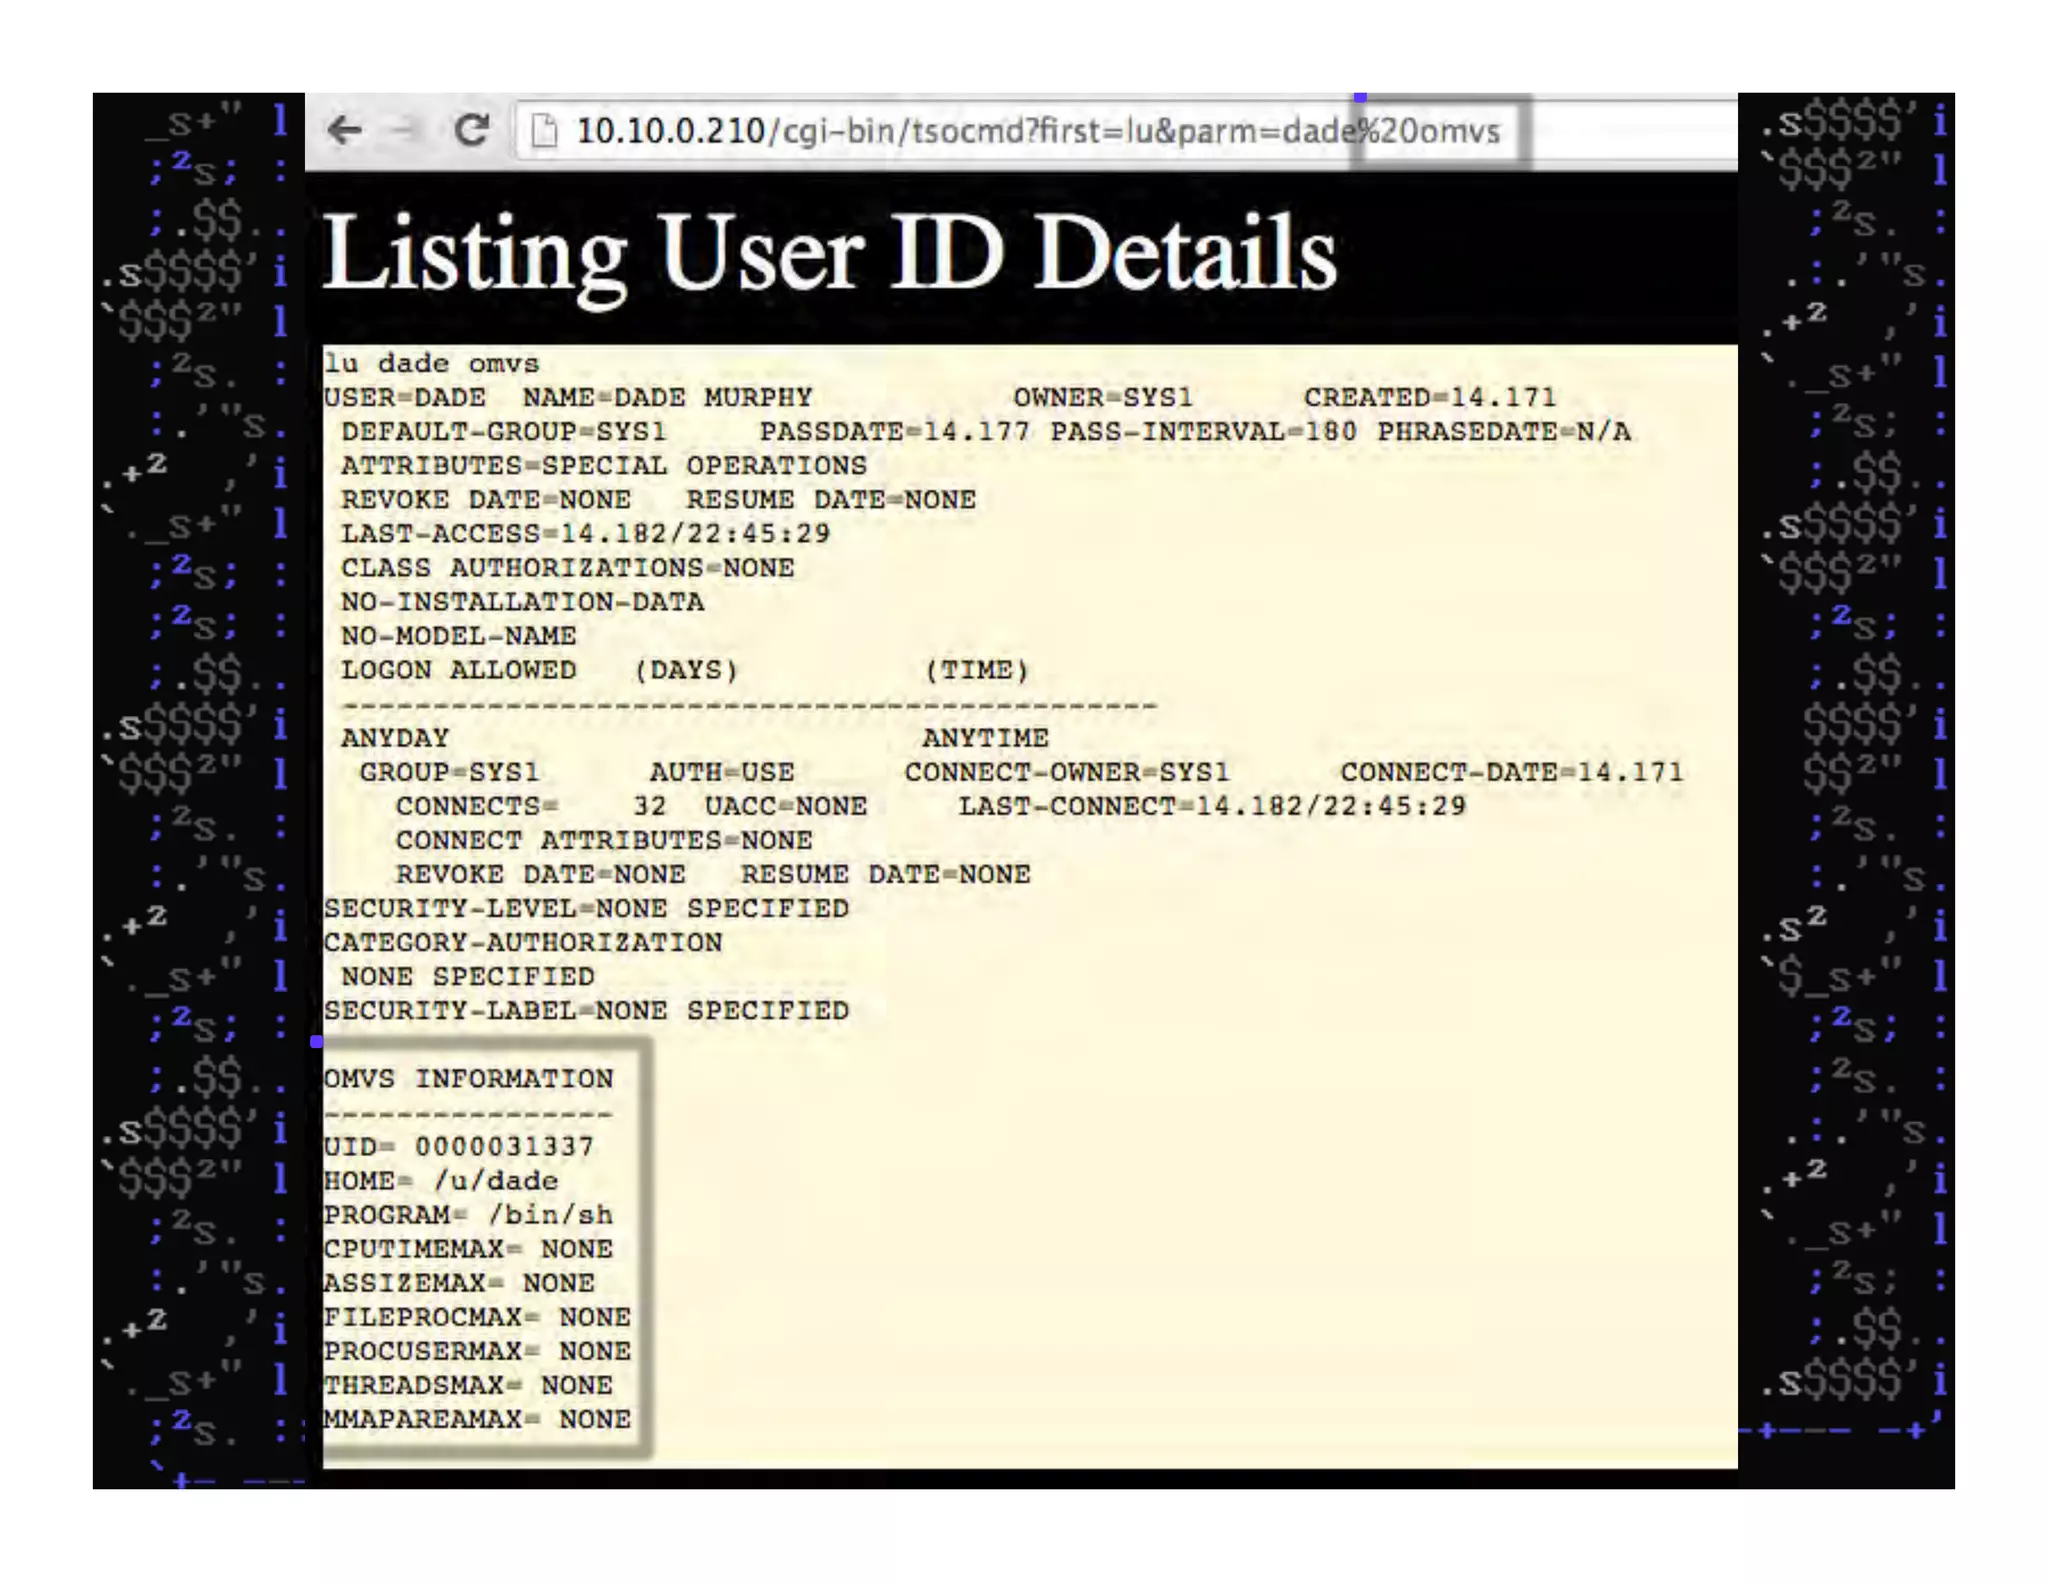This screenshot has height=1582, width=2048.
Task: Click SECURITY-LABEL=NONE SPECIFIED line
Action: 586,1011
